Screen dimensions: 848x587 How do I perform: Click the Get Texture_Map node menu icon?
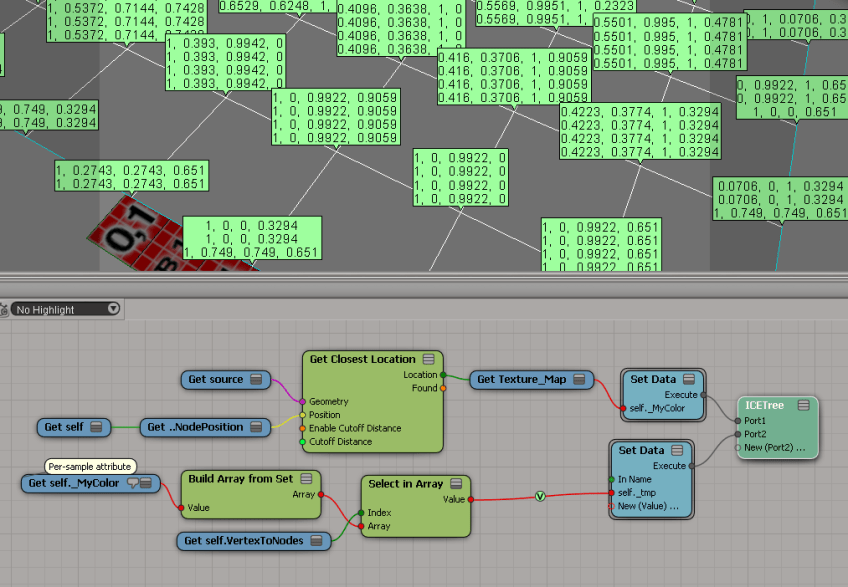coord(577,379)
